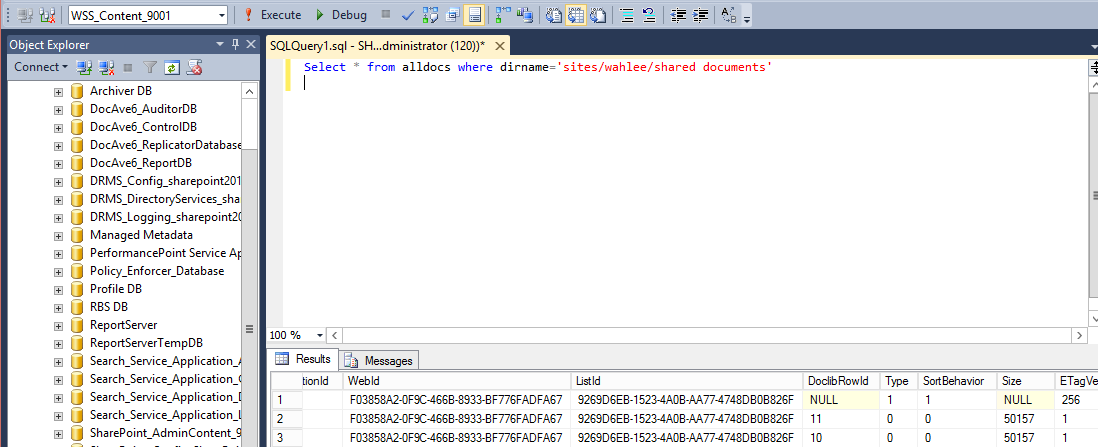Click the Increase Indent icon
Viewport: 1098px width, 447px height.
699,15
